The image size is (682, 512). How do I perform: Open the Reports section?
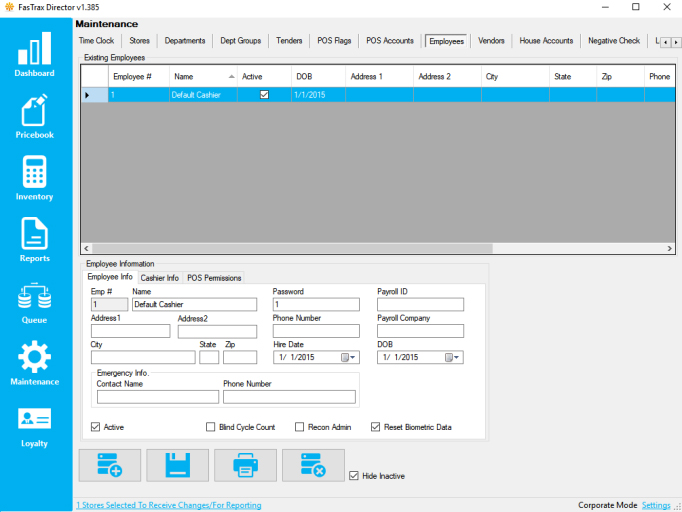click(34, 240)
